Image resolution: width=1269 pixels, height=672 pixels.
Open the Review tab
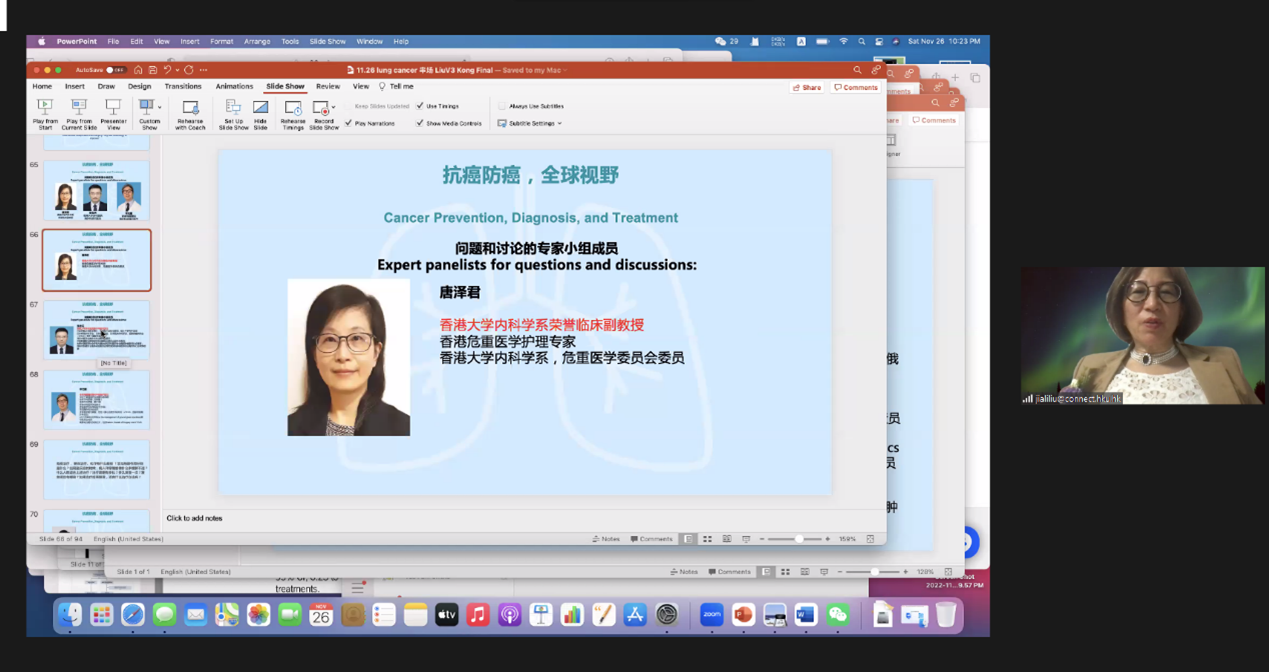pyautogui.click(x=328, y=86)
